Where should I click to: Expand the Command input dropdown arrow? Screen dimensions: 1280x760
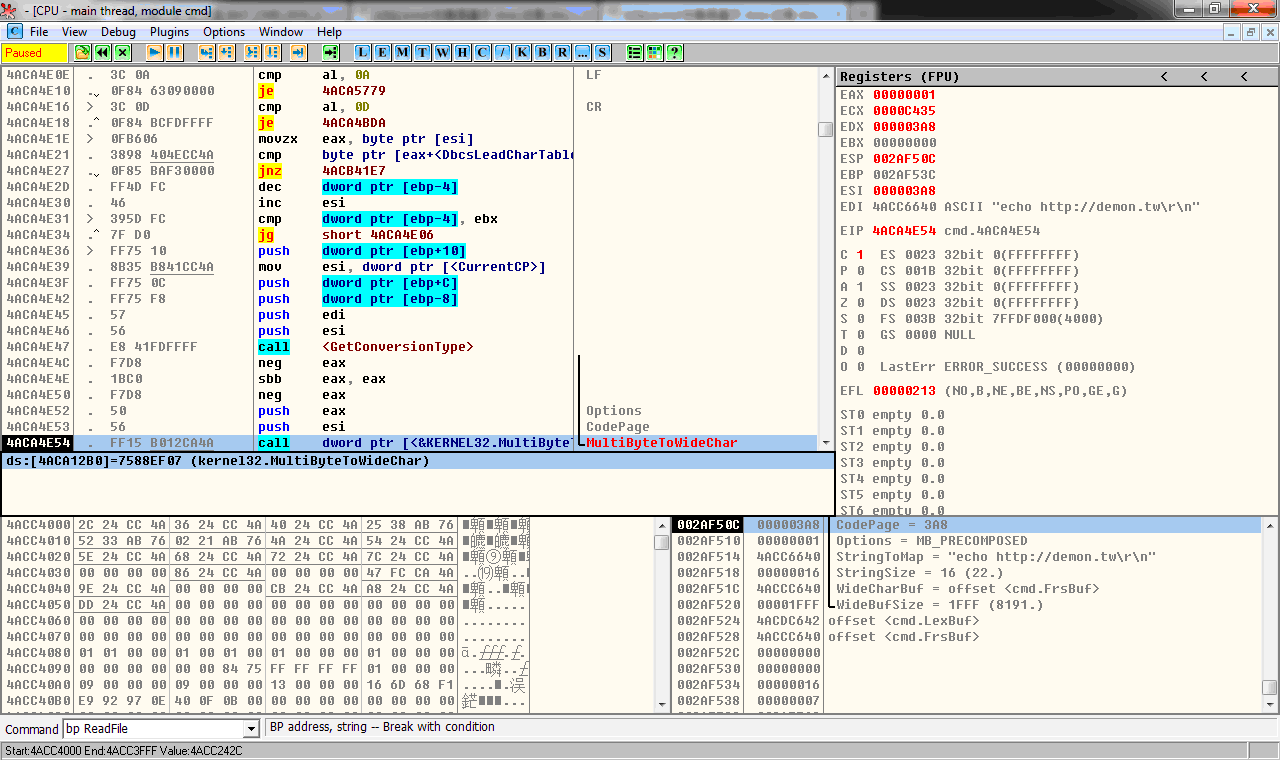point(251,729)
